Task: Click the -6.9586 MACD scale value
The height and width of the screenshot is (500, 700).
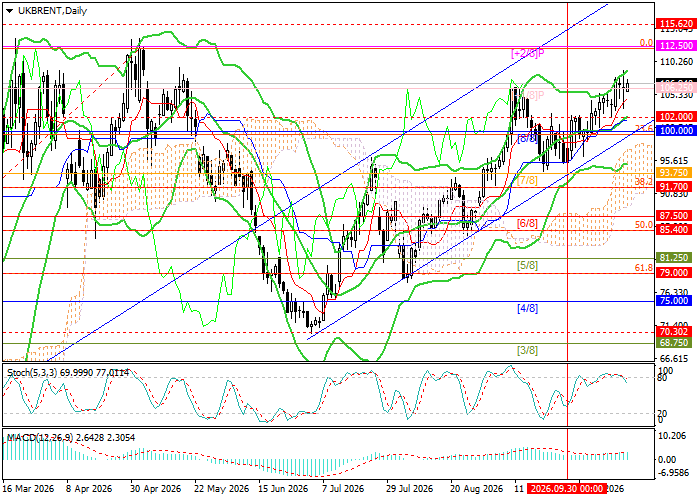Action: click(675, 472)
